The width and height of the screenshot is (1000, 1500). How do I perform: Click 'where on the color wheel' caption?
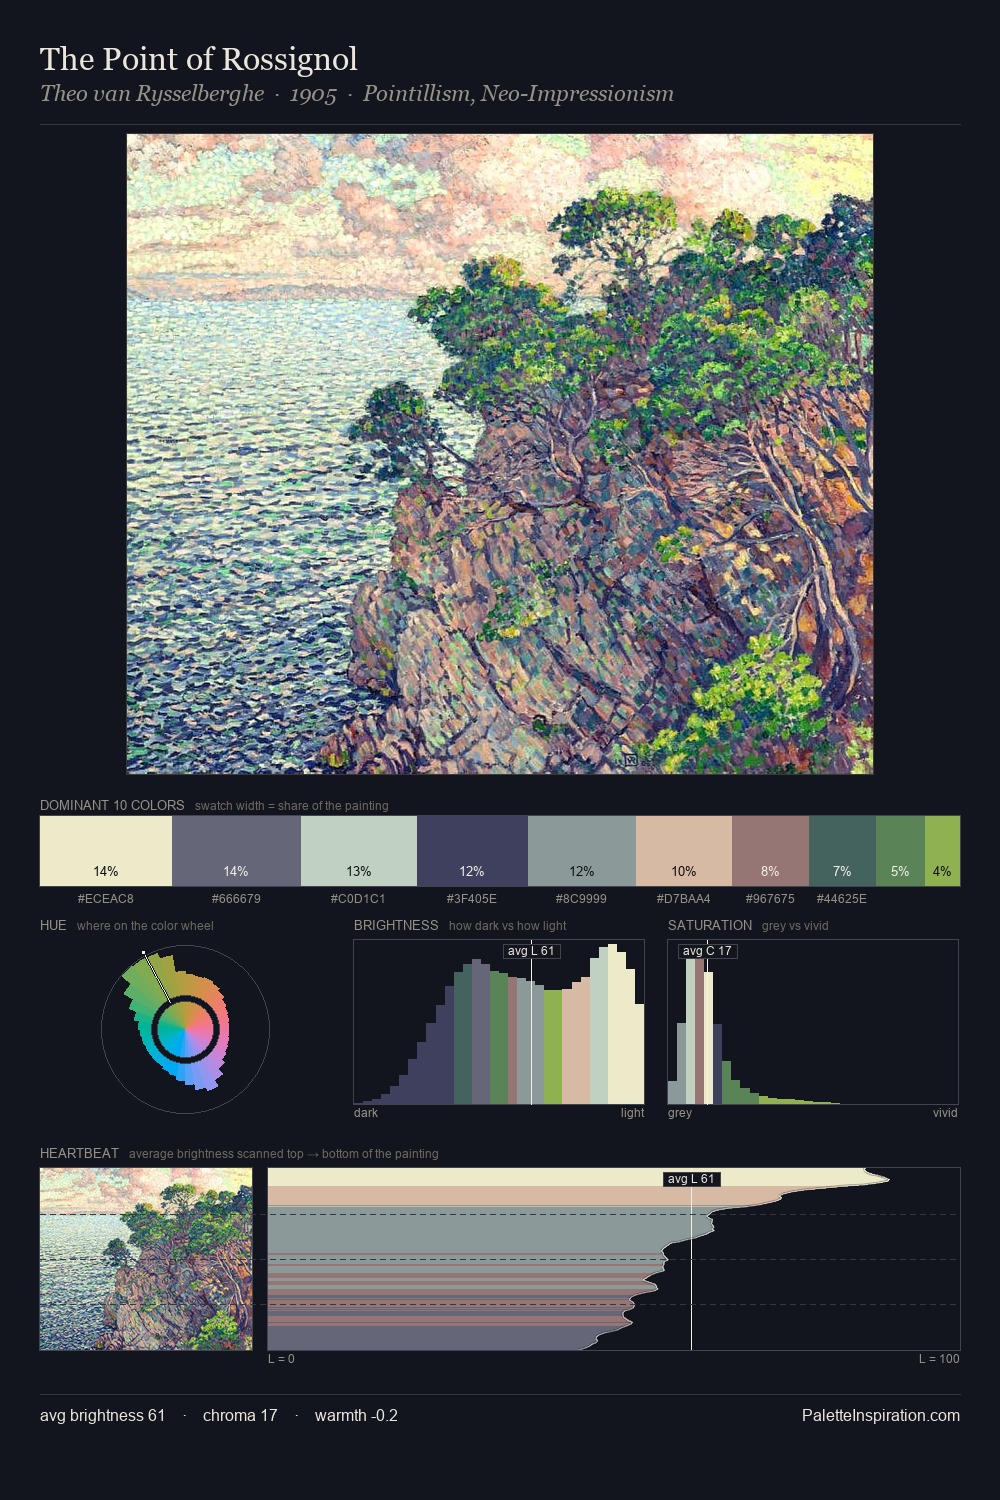pos(145,926)
